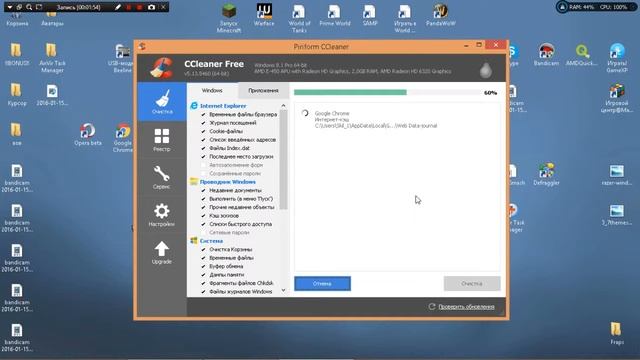
Task: Open the Очистка cleaner section
Action: [x=162, y=102]
